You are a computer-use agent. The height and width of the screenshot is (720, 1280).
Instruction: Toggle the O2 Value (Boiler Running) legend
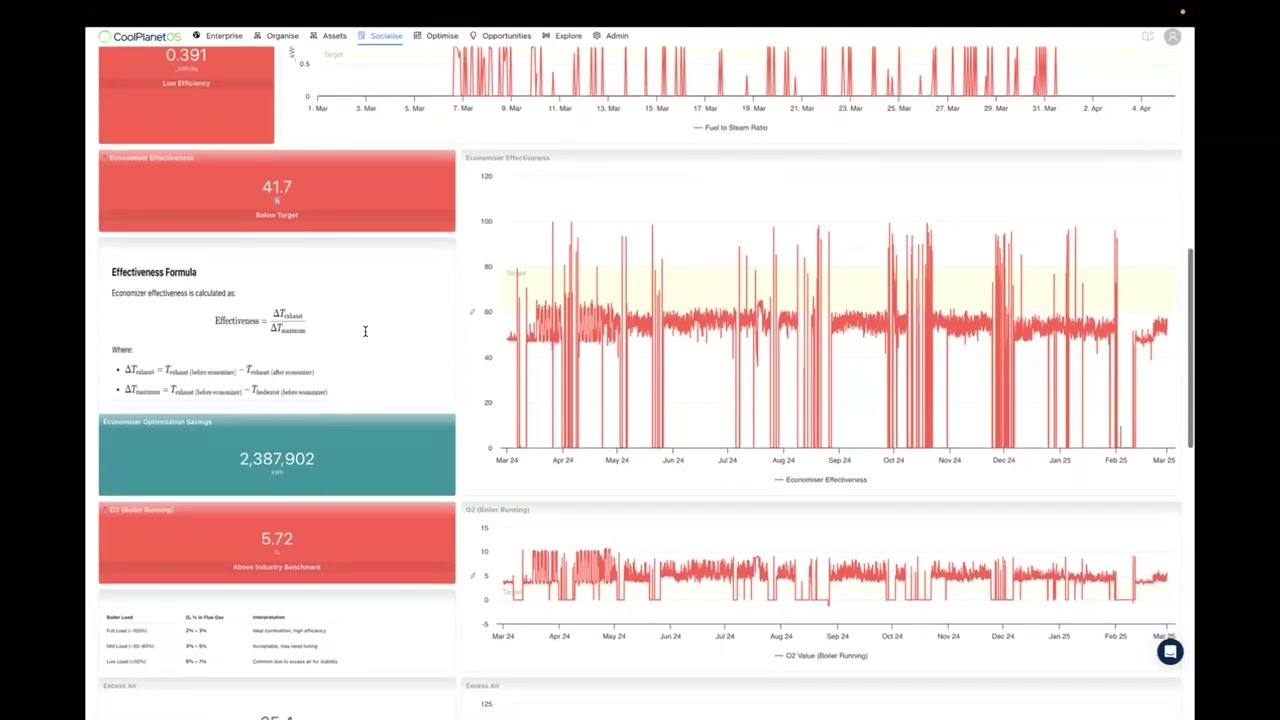click(820, 656)
